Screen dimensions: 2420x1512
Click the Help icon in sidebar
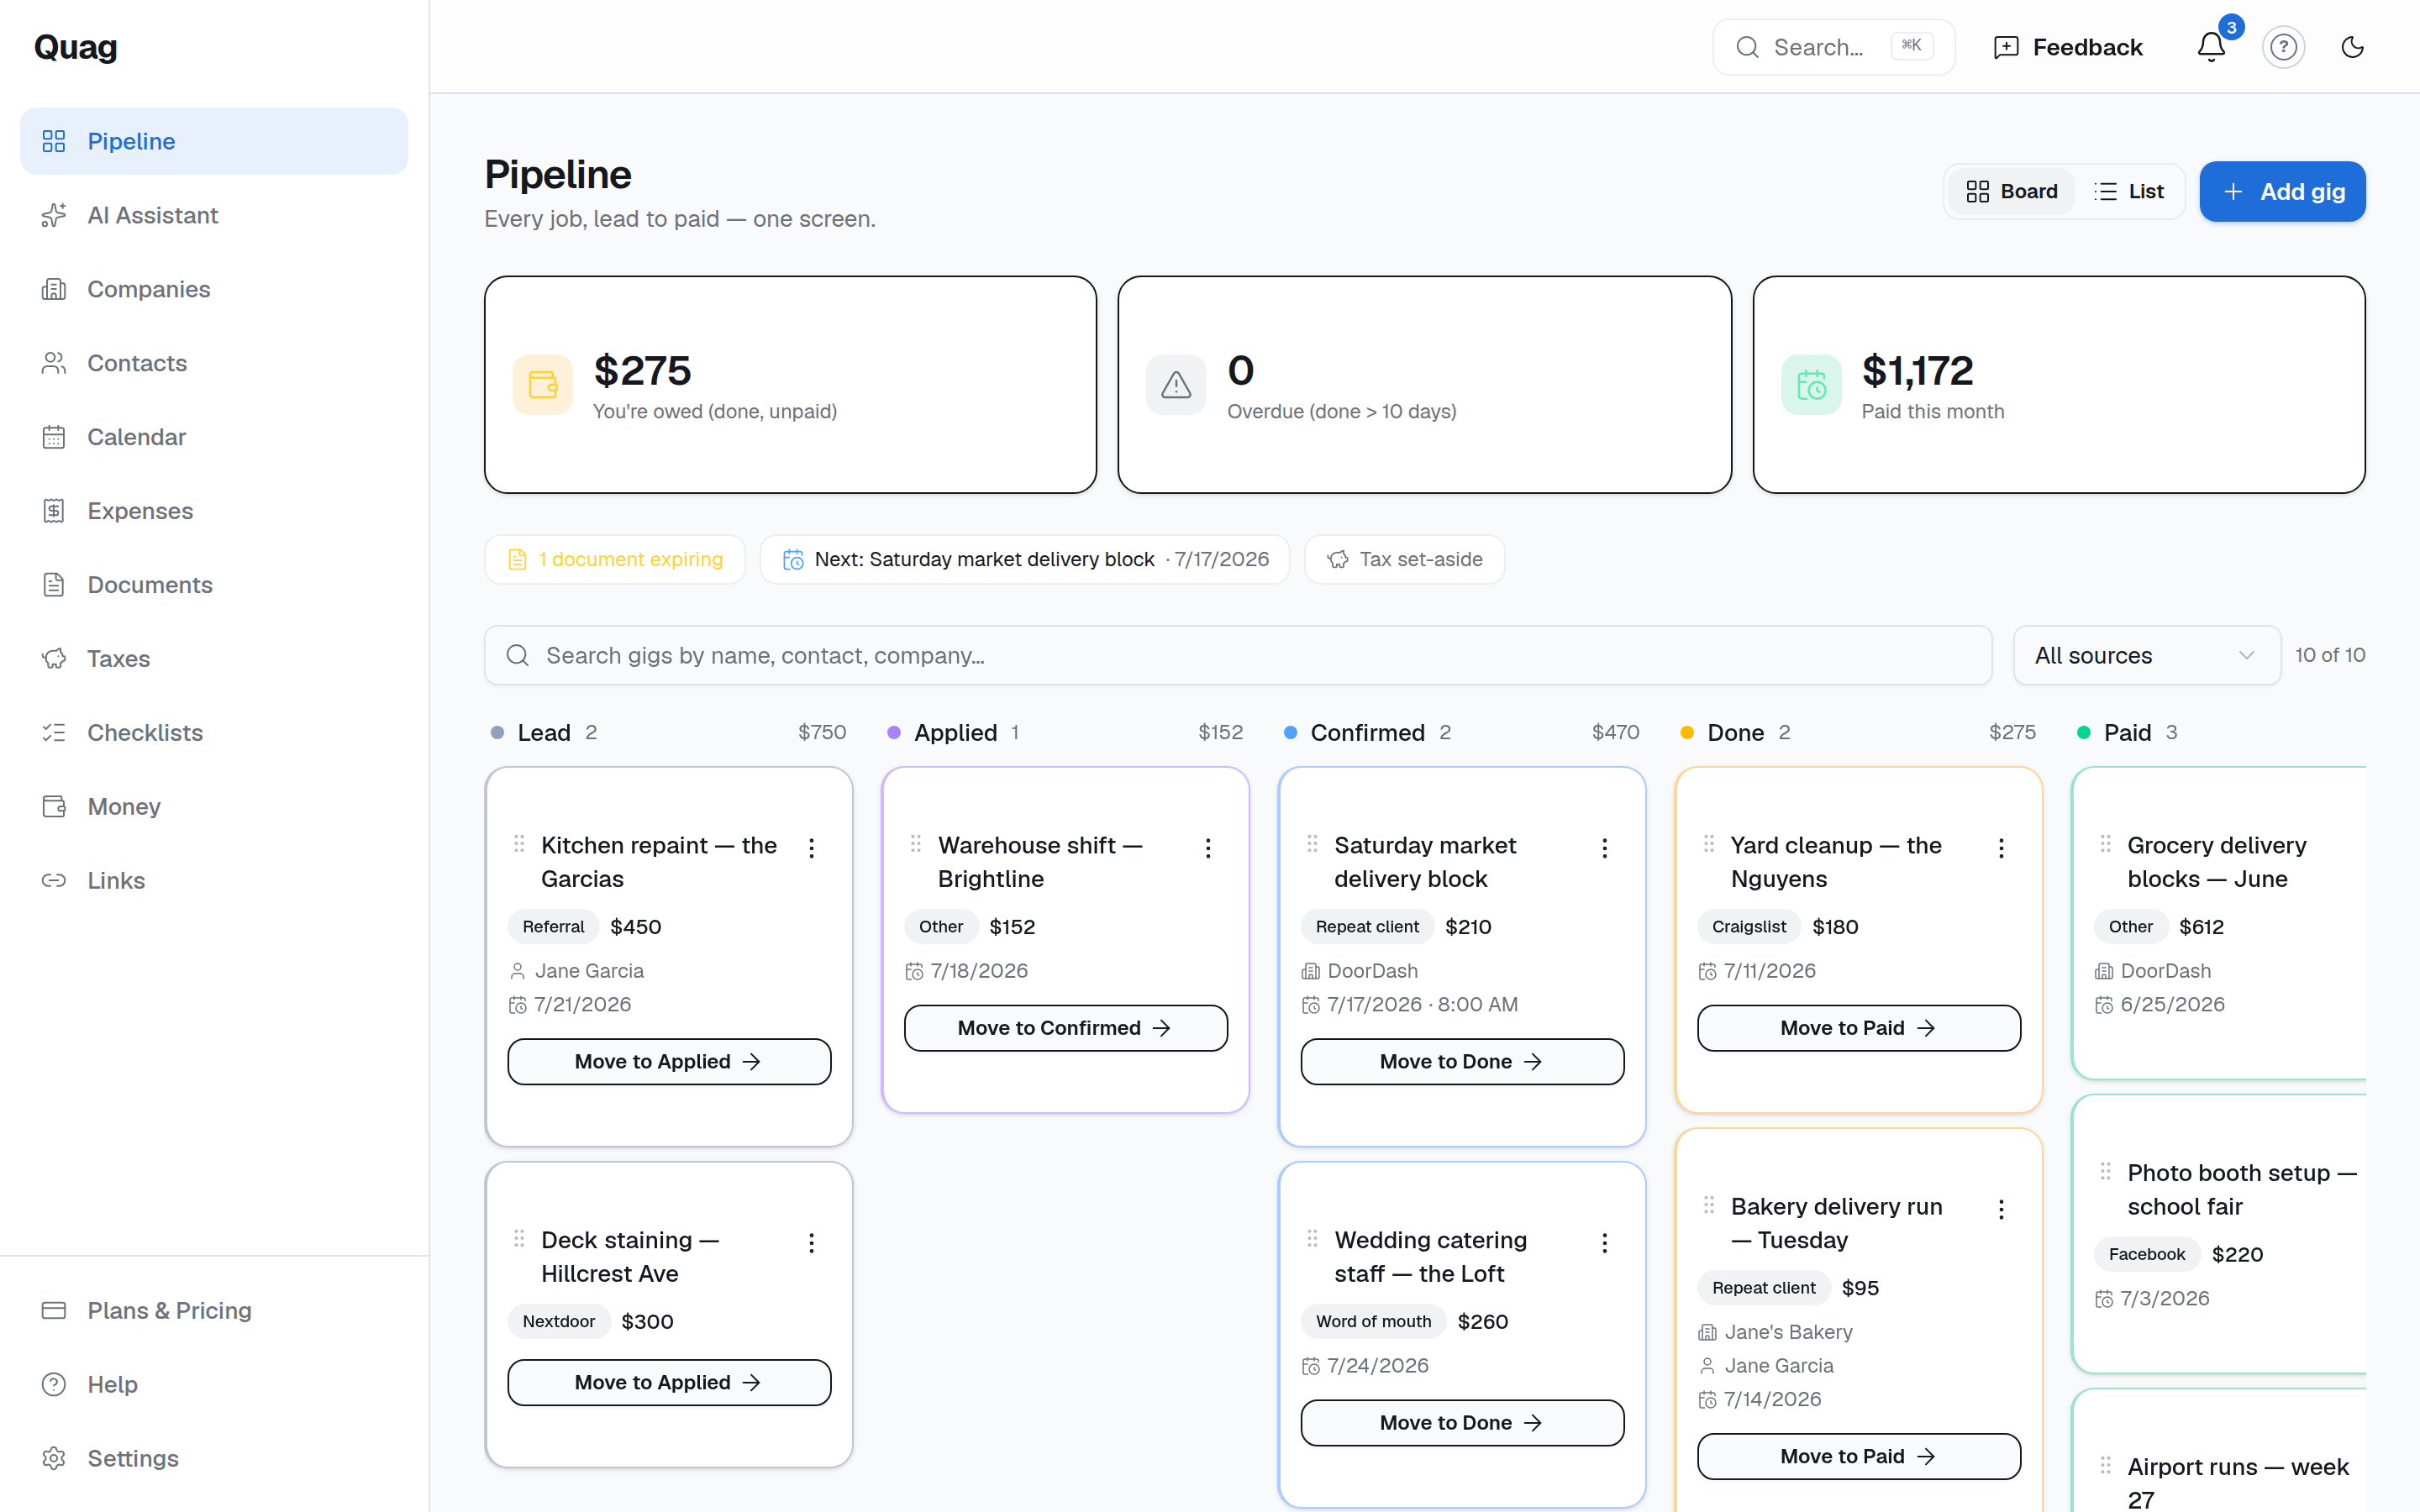[x=54, y=1384]
